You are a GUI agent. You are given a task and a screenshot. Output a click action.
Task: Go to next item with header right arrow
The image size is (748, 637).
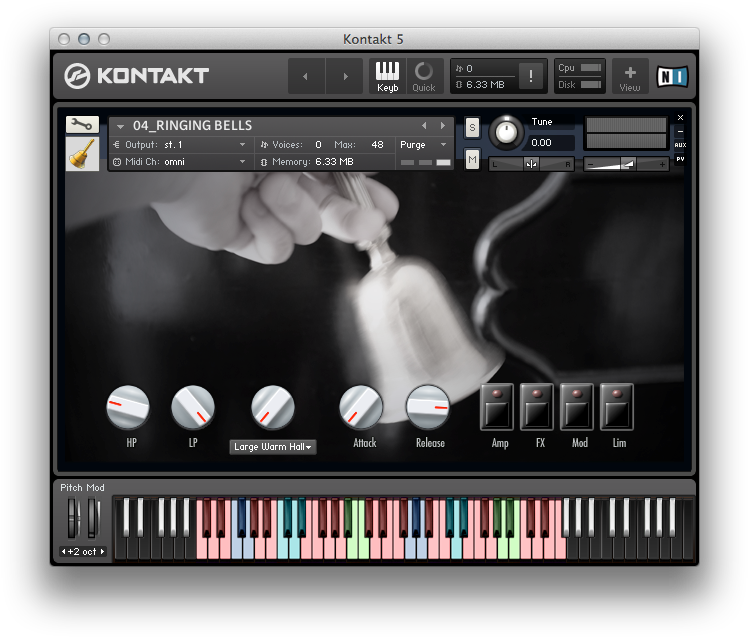tap(344, 76)
